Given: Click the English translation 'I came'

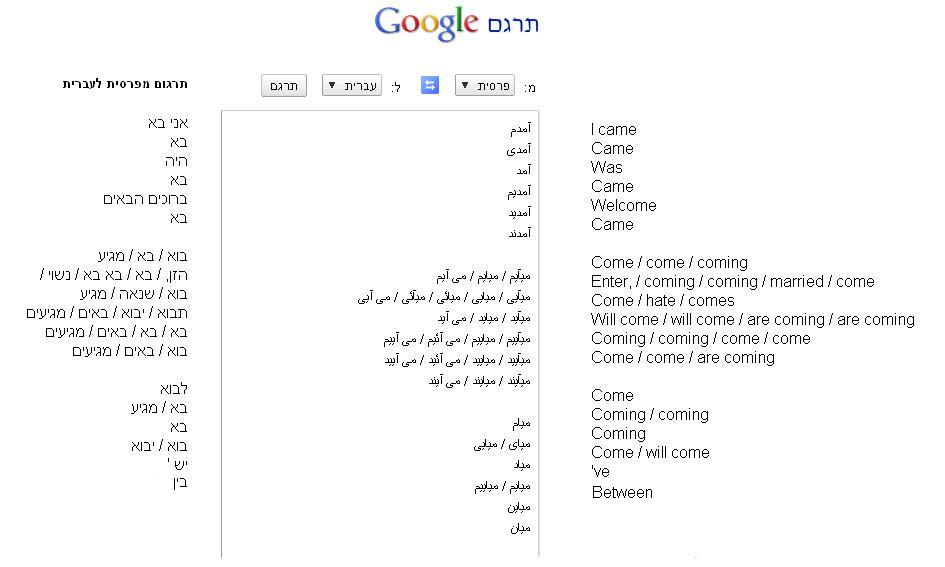Looking at the screenshot, I should point(613,129).
